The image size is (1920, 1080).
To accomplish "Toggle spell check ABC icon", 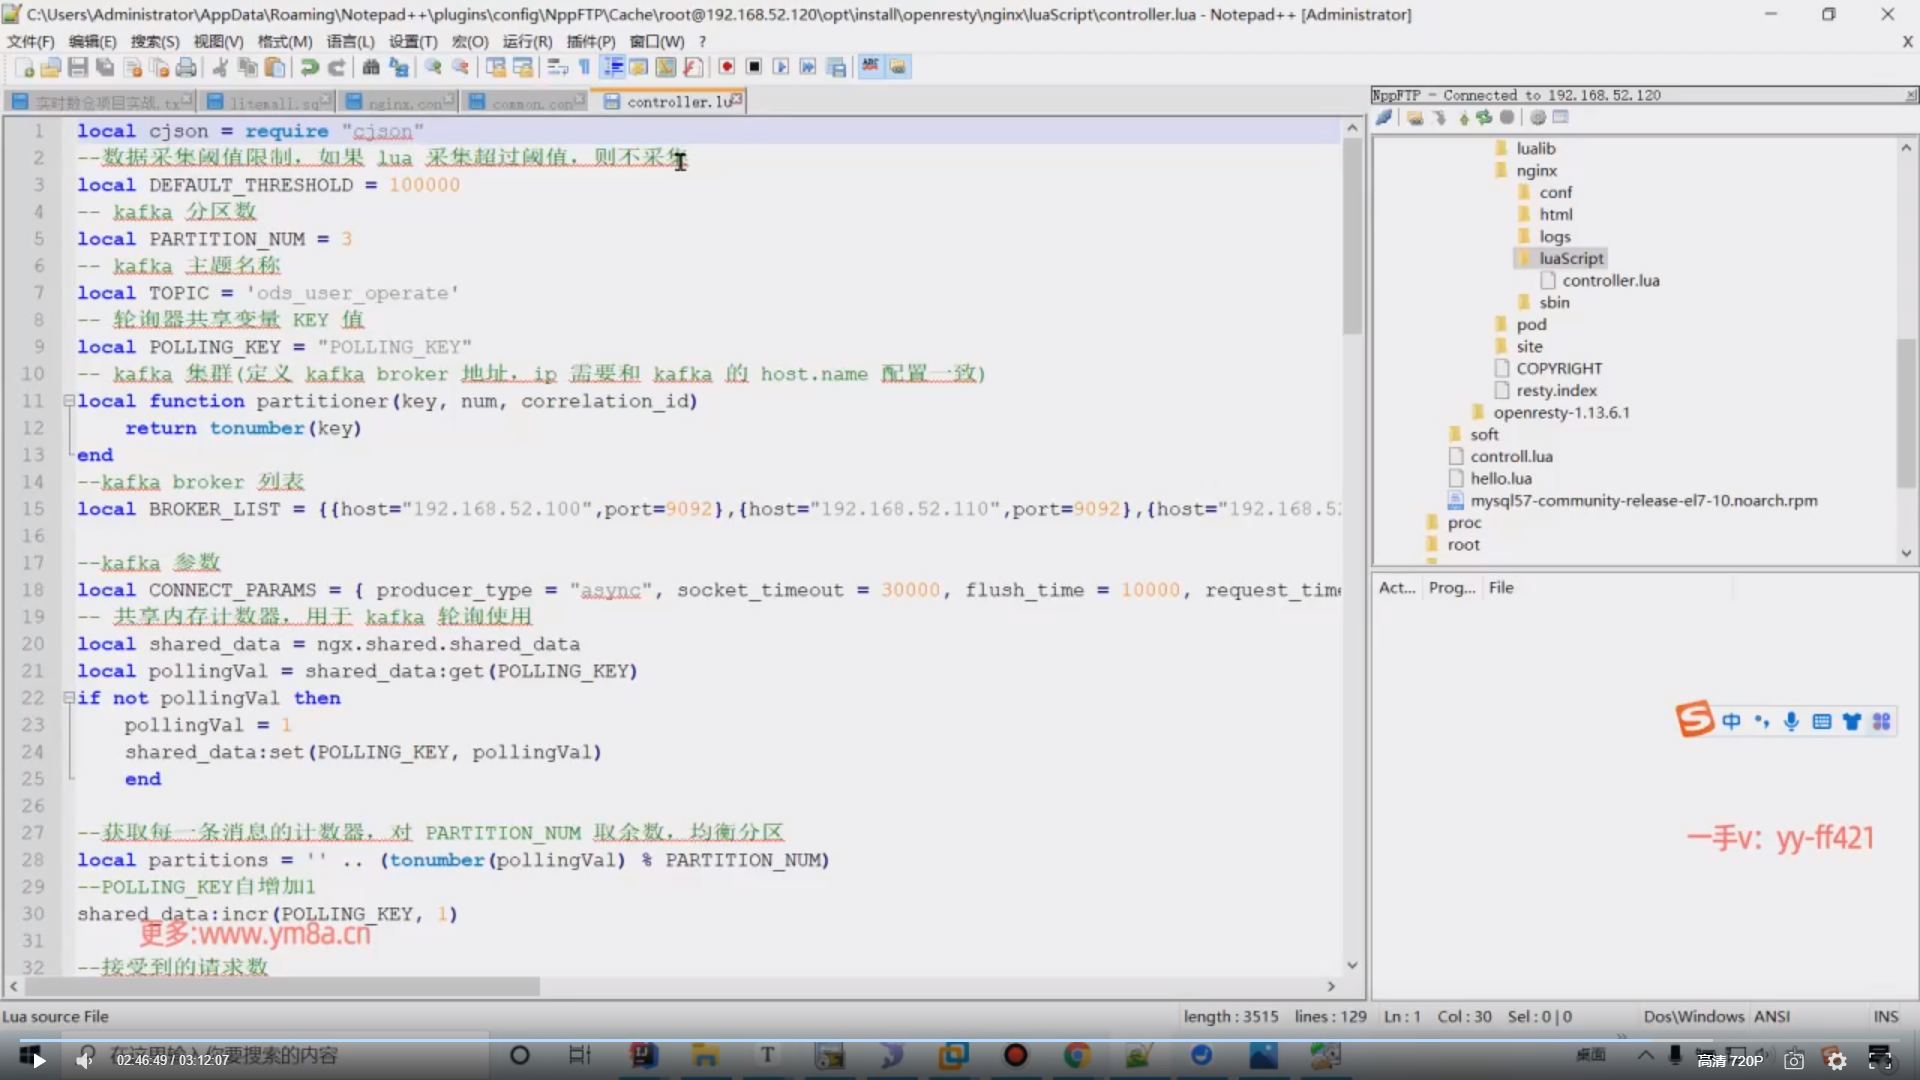I will (870, 67).
